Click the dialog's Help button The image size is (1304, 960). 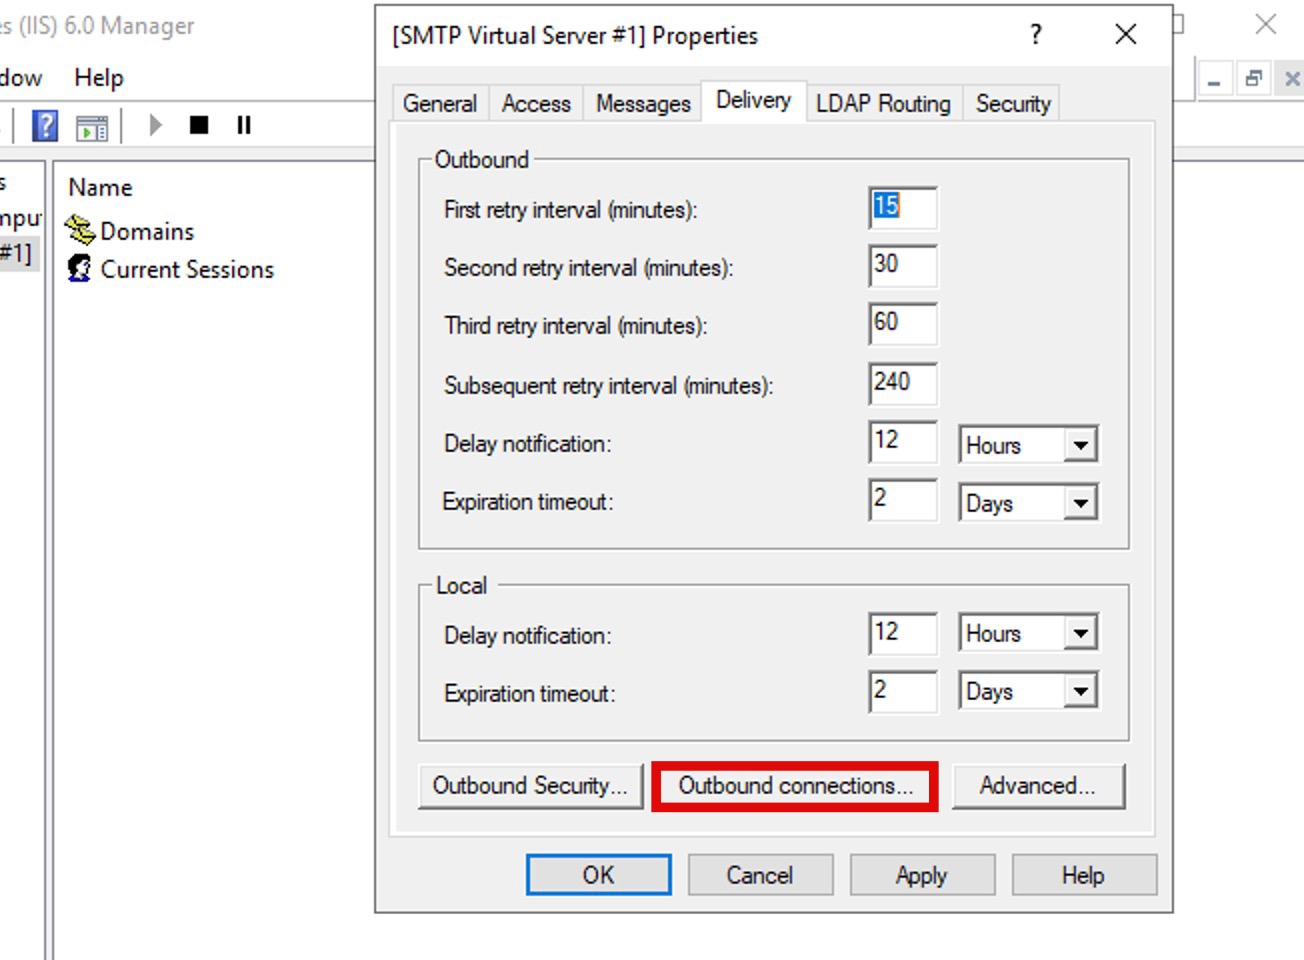(x=1083, y=875)
